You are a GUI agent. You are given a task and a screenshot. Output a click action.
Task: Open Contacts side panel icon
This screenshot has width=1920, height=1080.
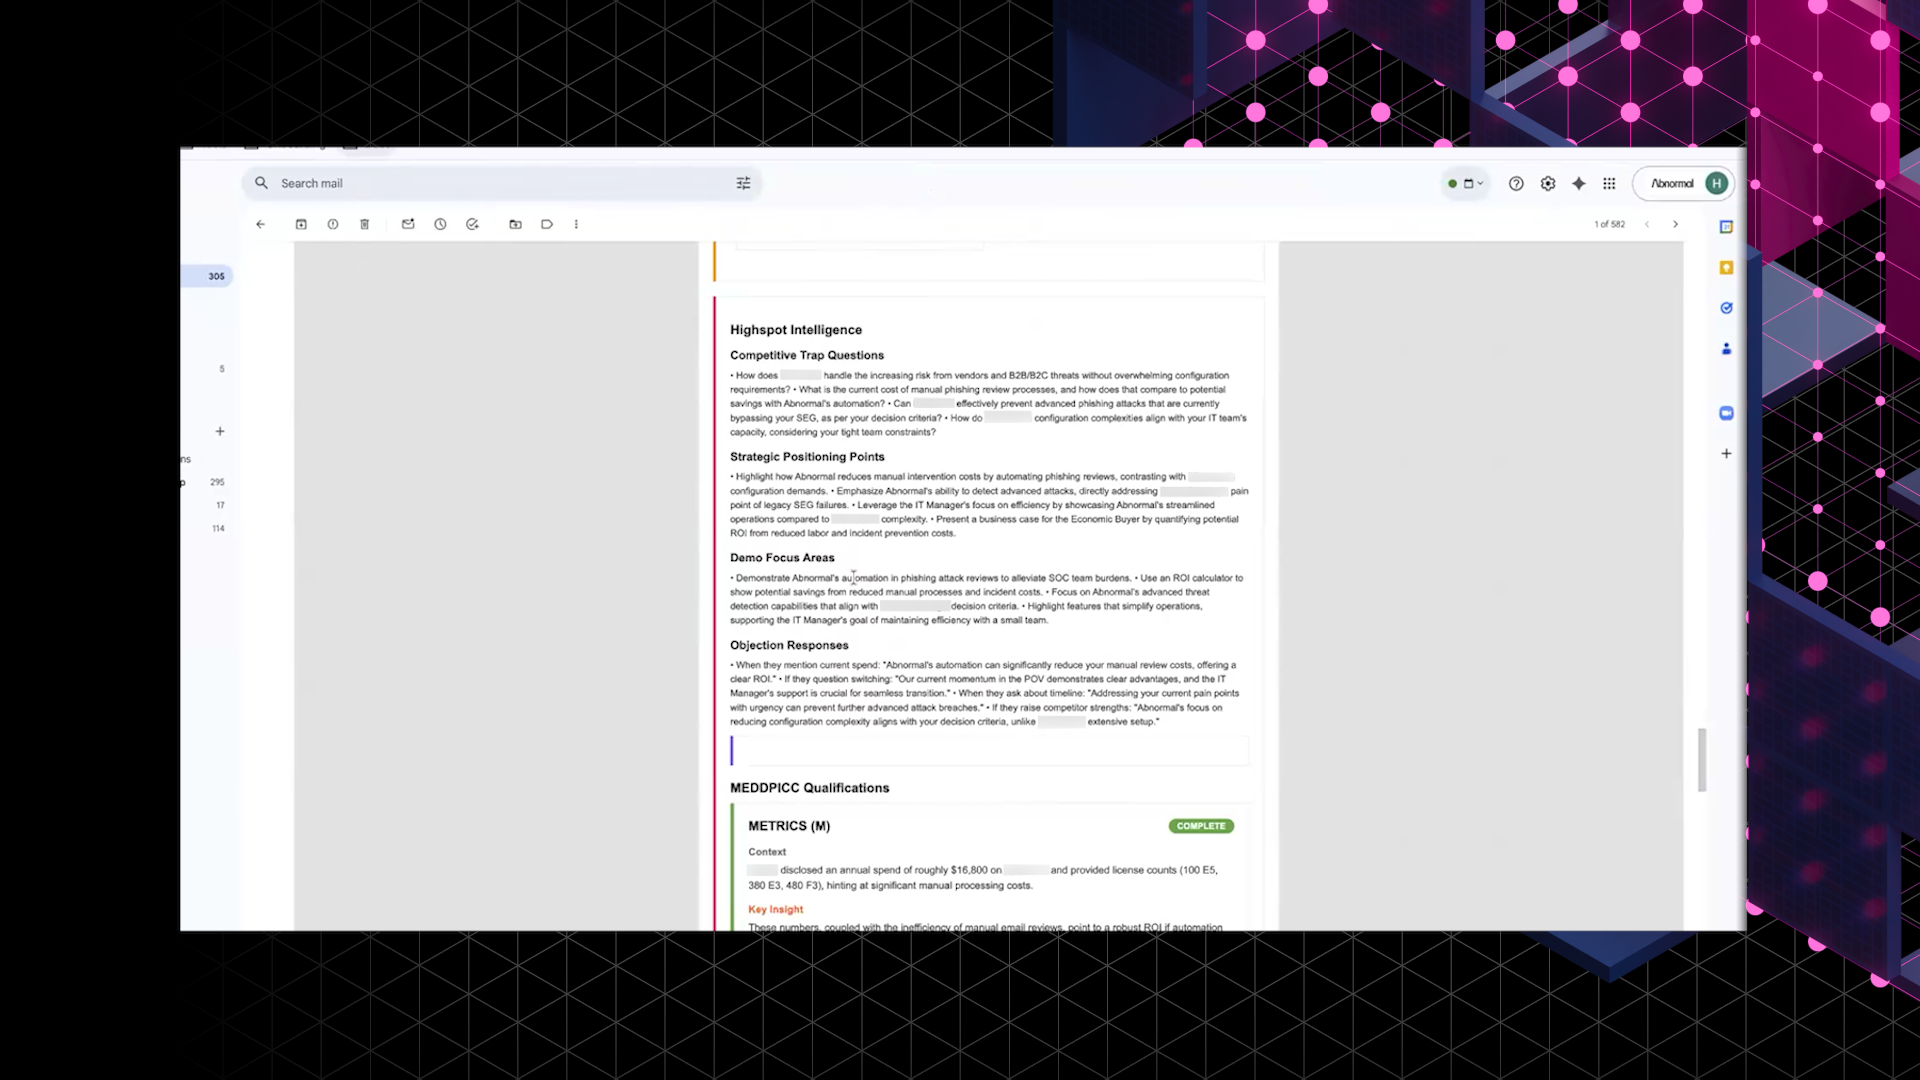pos(1726,349)
